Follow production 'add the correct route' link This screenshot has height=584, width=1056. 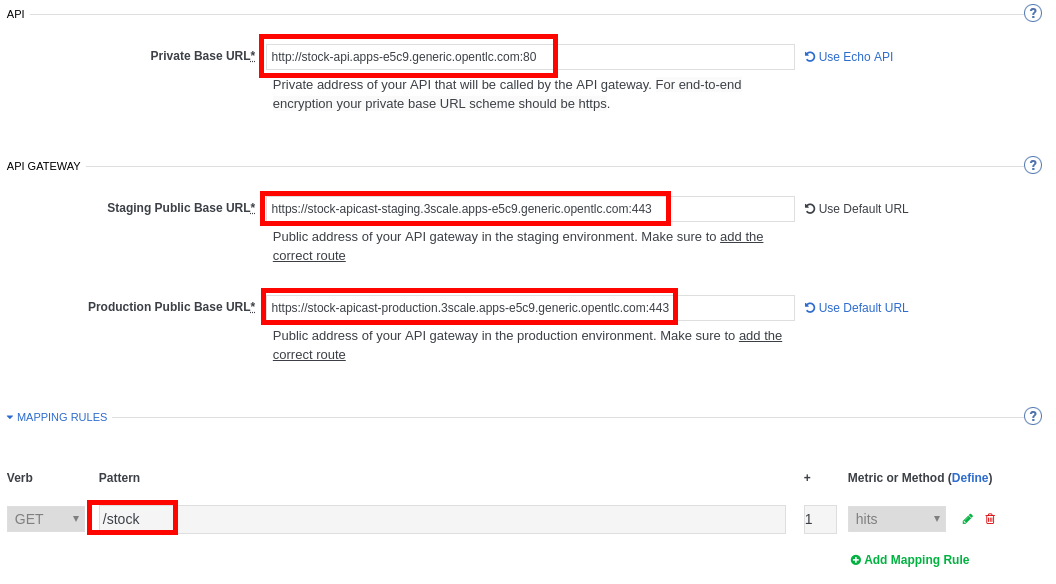[x=760, y=336]
